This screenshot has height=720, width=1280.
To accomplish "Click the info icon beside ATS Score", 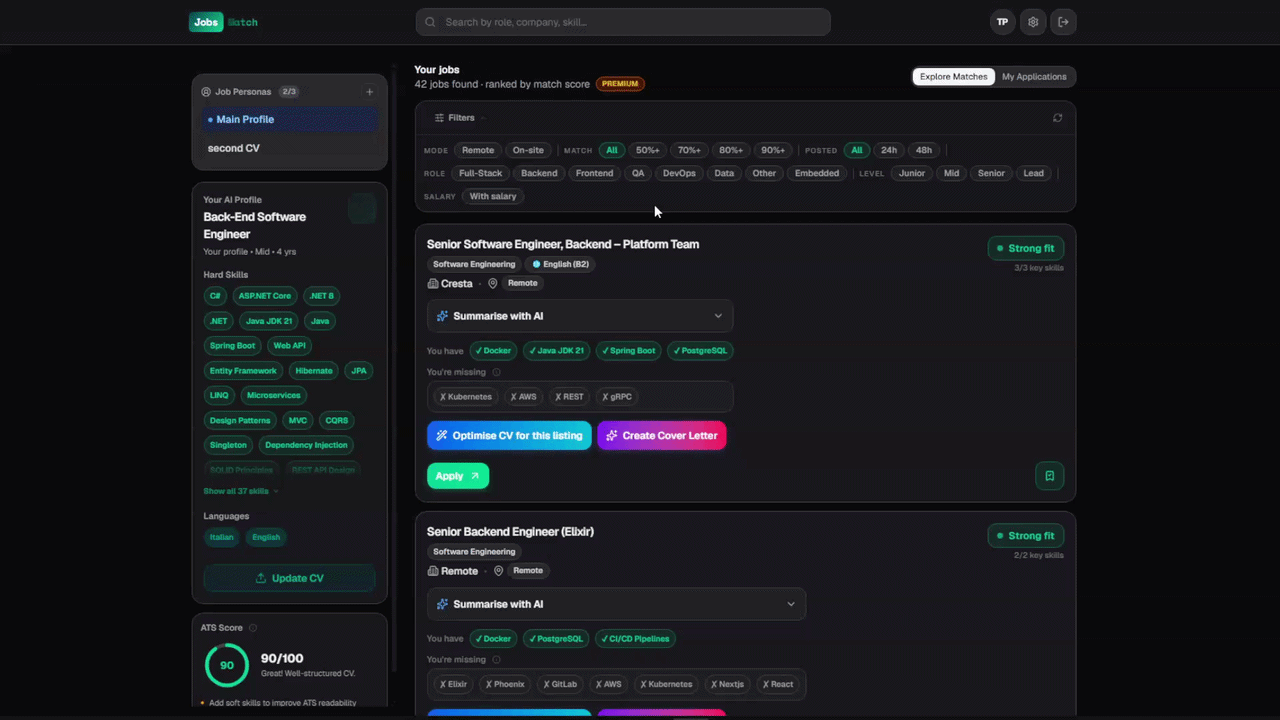I will tap(253, 628).
